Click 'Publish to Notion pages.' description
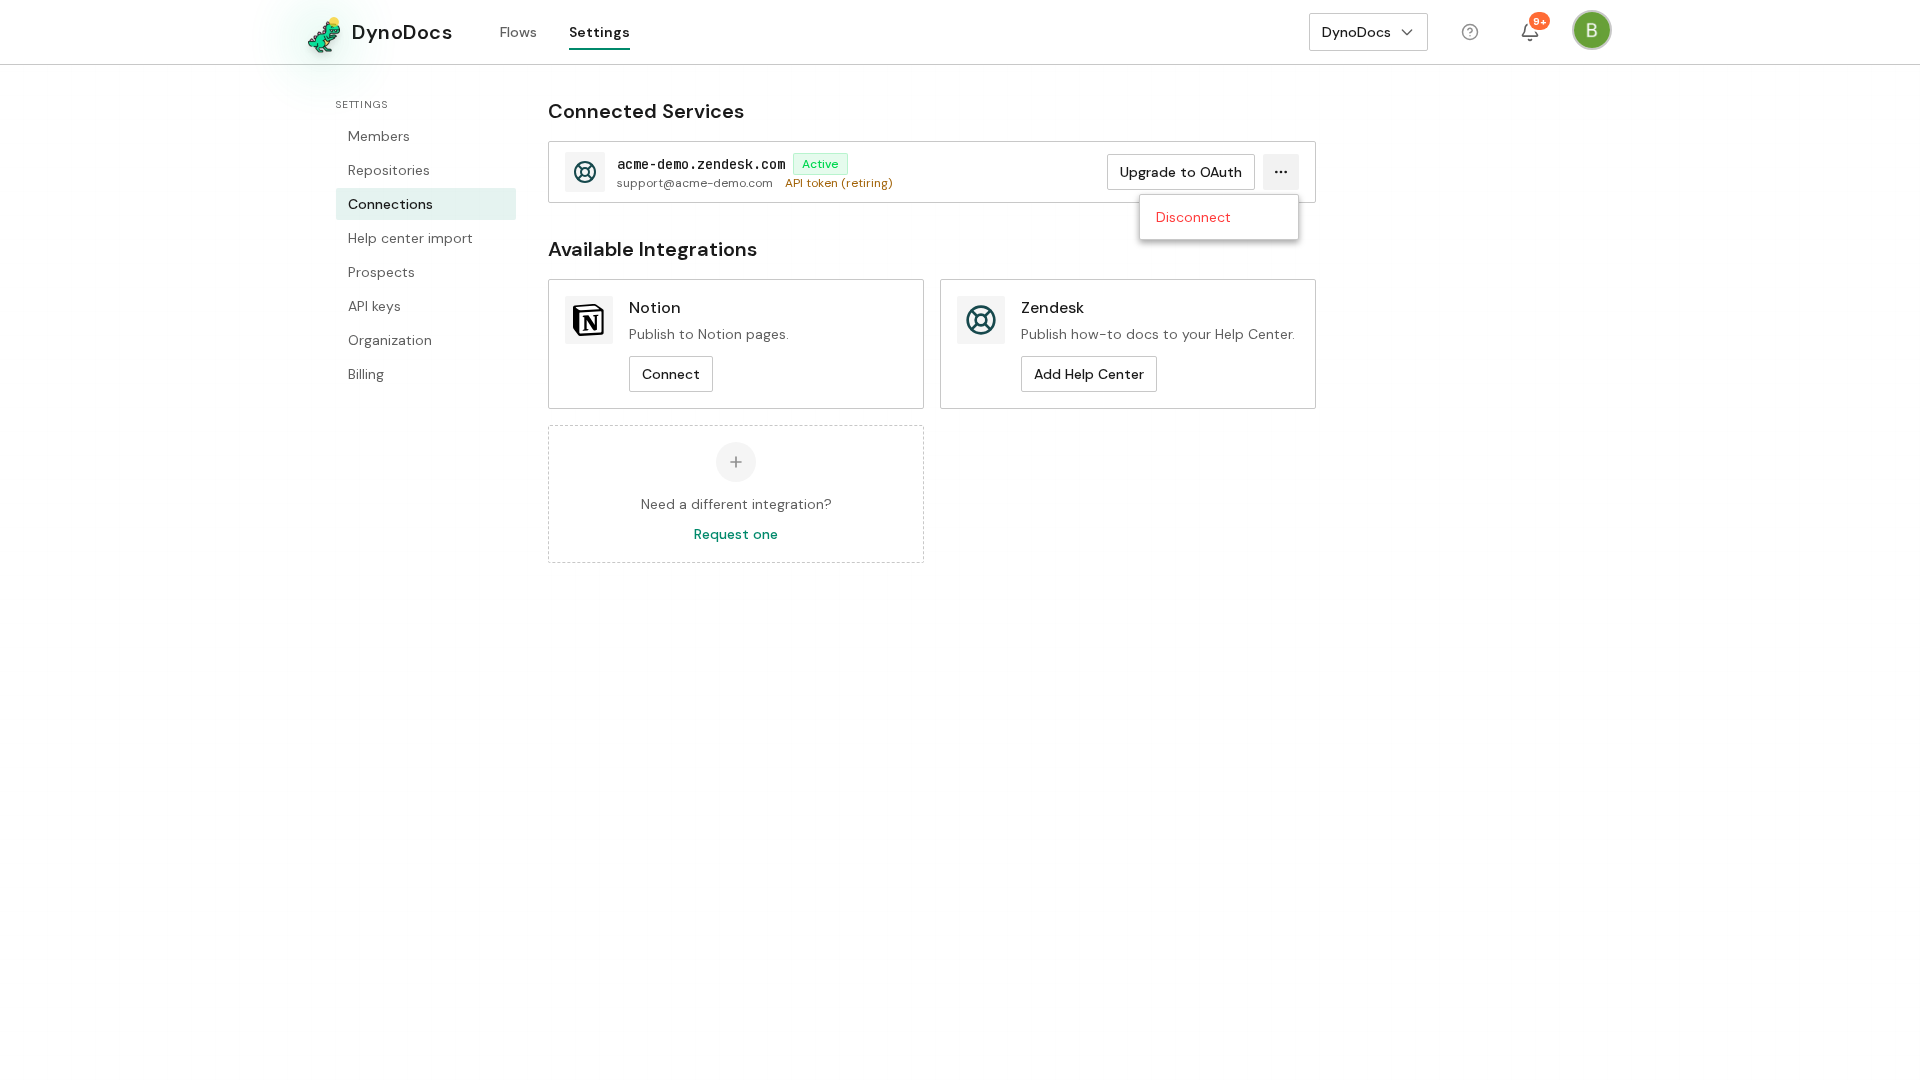This screenshot has width=1920, height=1080. pos(709,334)
